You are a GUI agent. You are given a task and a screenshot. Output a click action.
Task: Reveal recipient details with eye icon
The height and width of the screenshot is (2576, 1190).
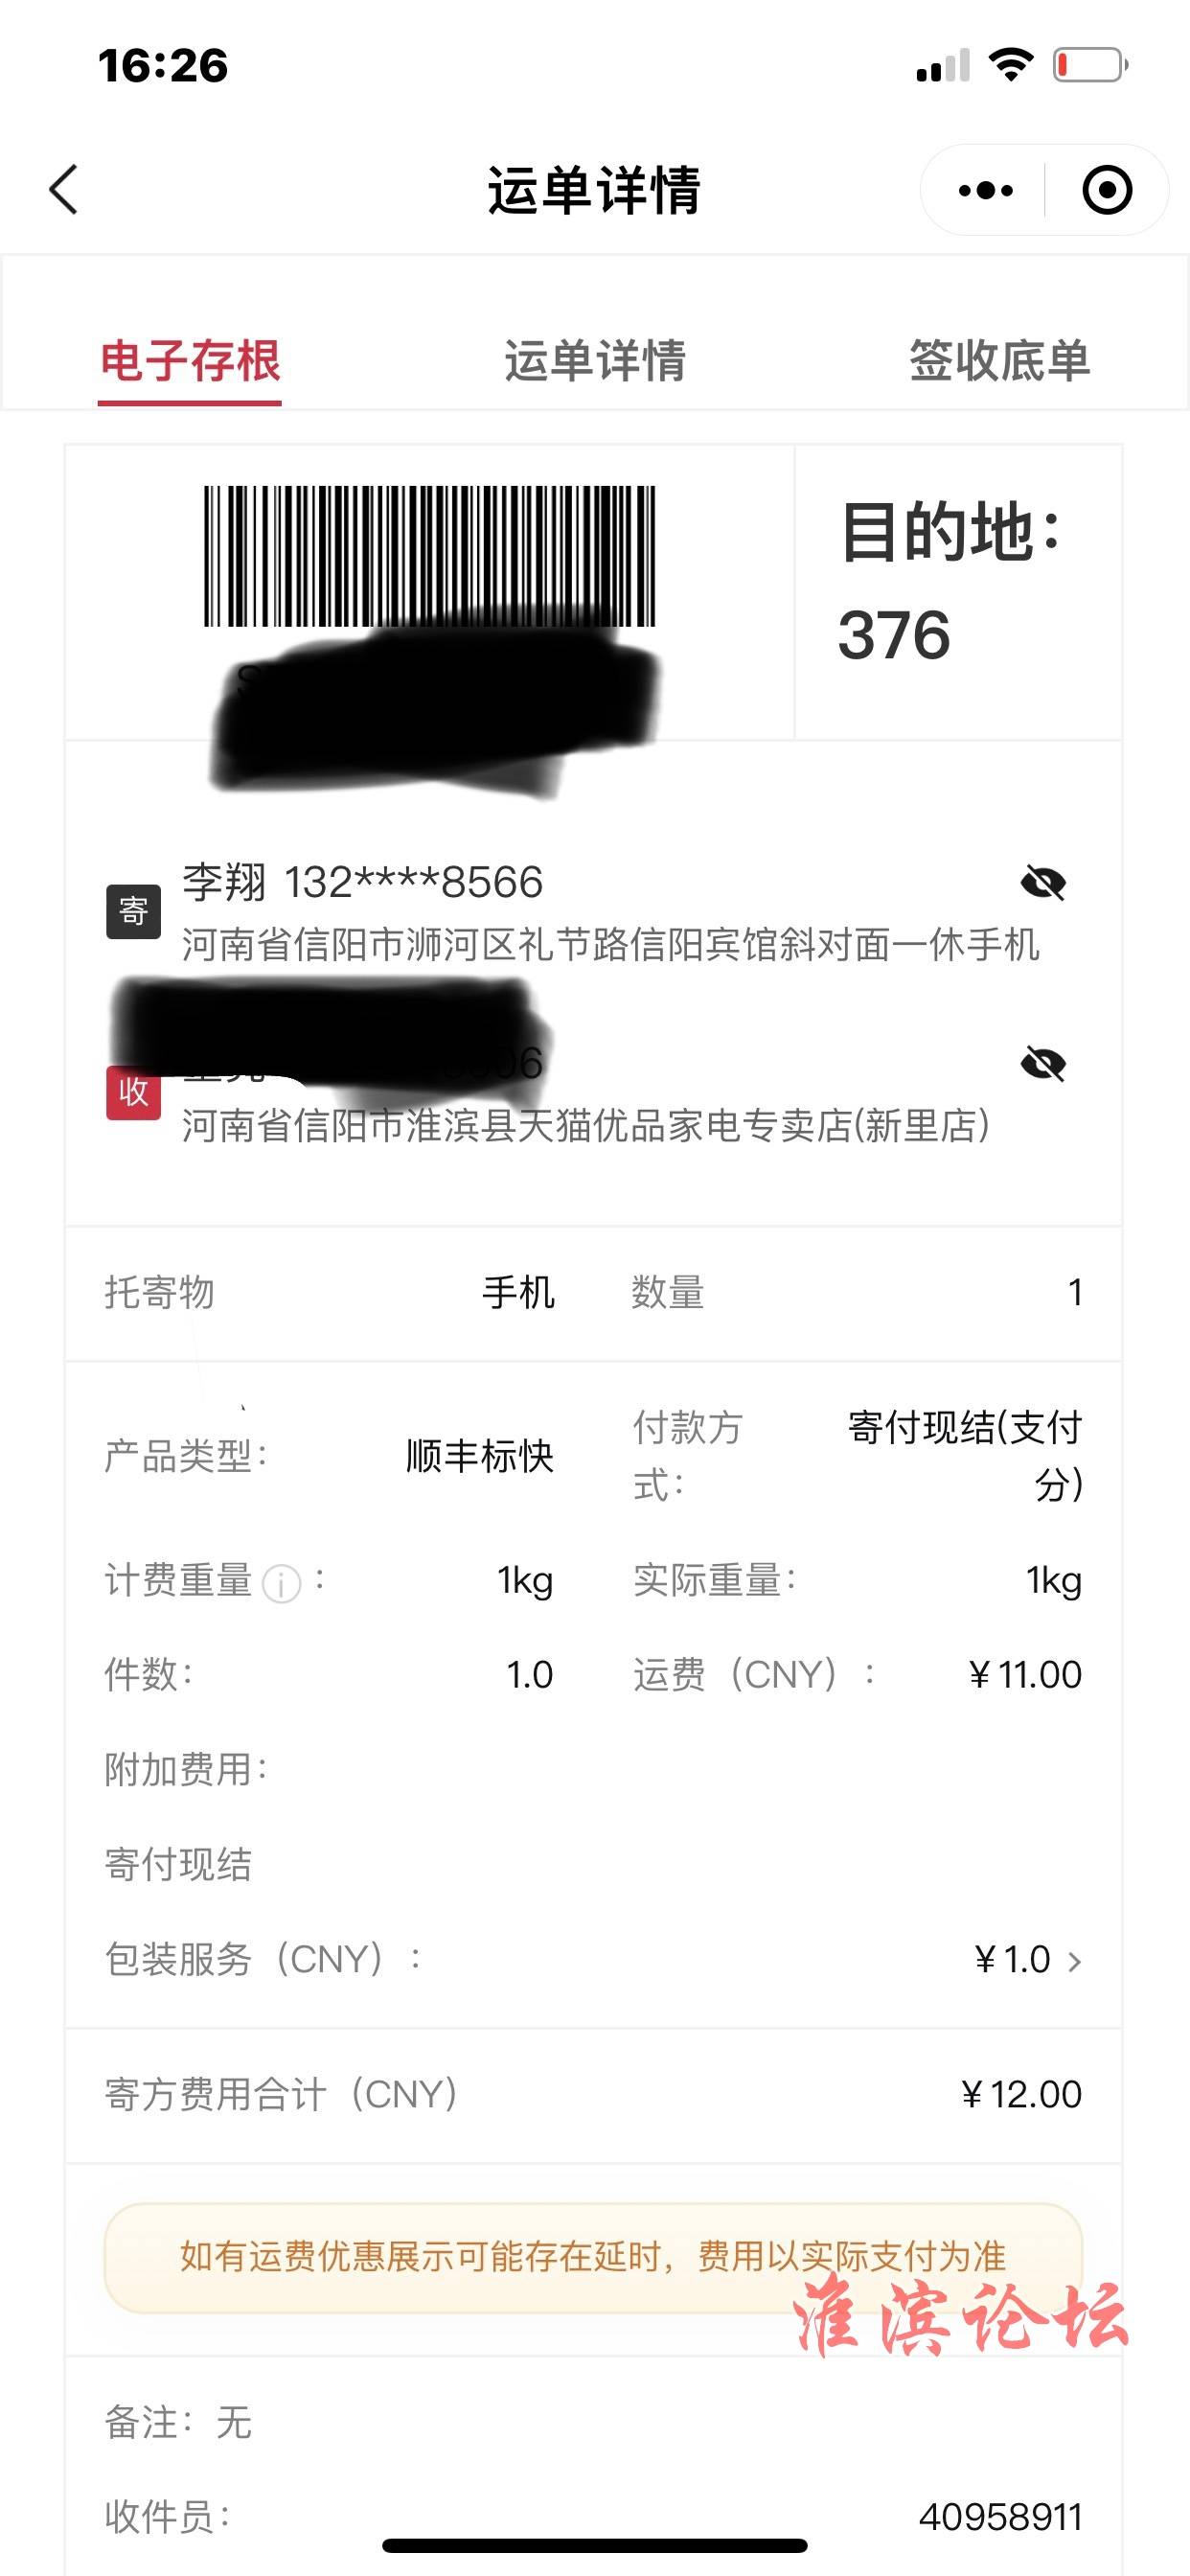(1043, 1064)
